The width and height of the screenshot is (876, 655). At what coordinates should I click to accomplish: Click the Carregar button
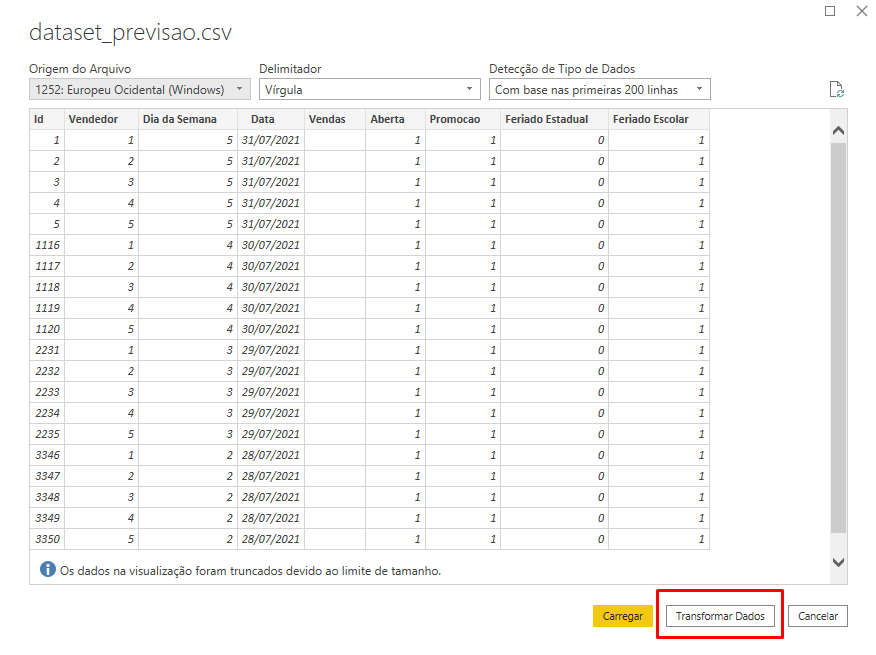(622, 616)
